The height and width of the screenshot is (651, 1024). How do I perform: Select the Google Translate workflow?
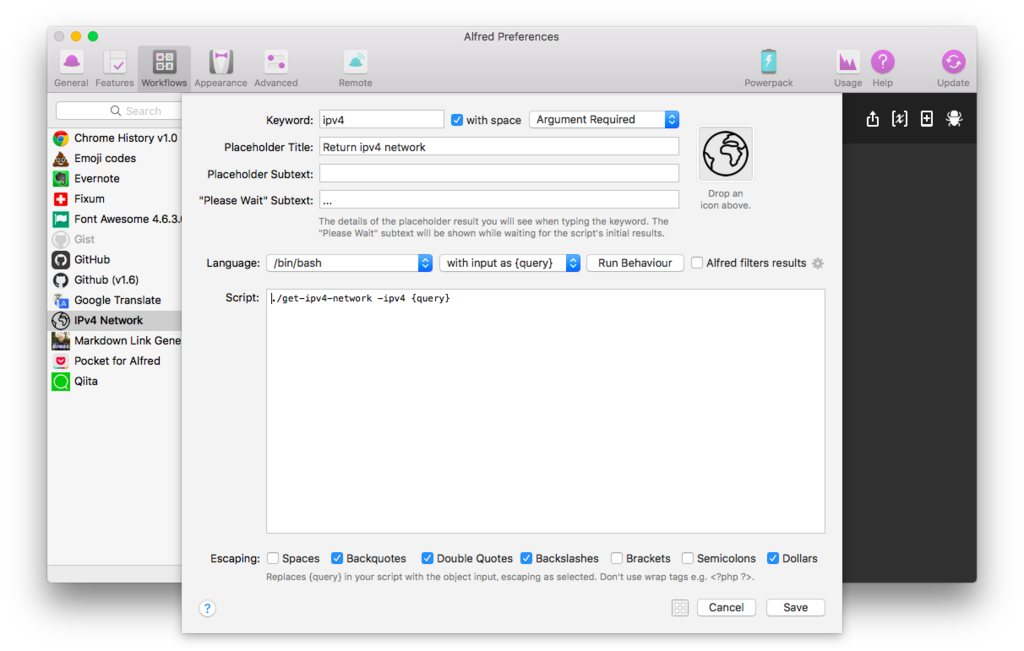pos(115,300)
